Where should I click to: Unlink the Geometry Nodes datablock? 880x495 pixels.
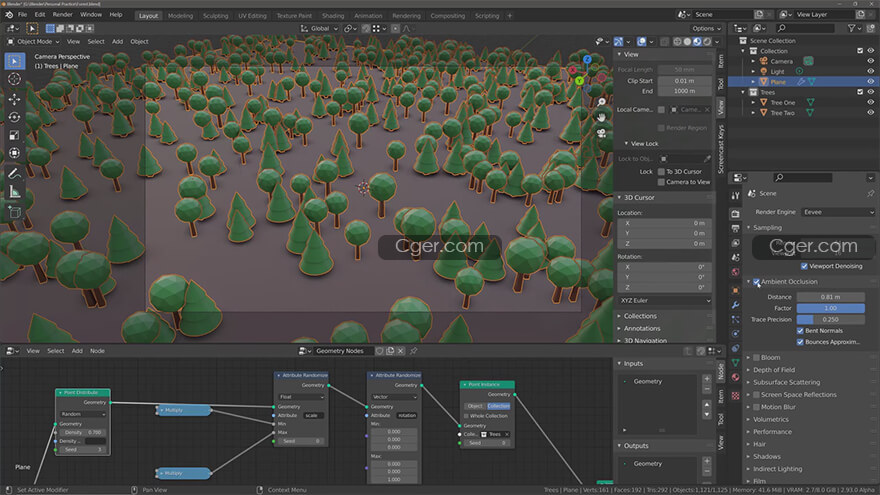(x=400, y=351)
